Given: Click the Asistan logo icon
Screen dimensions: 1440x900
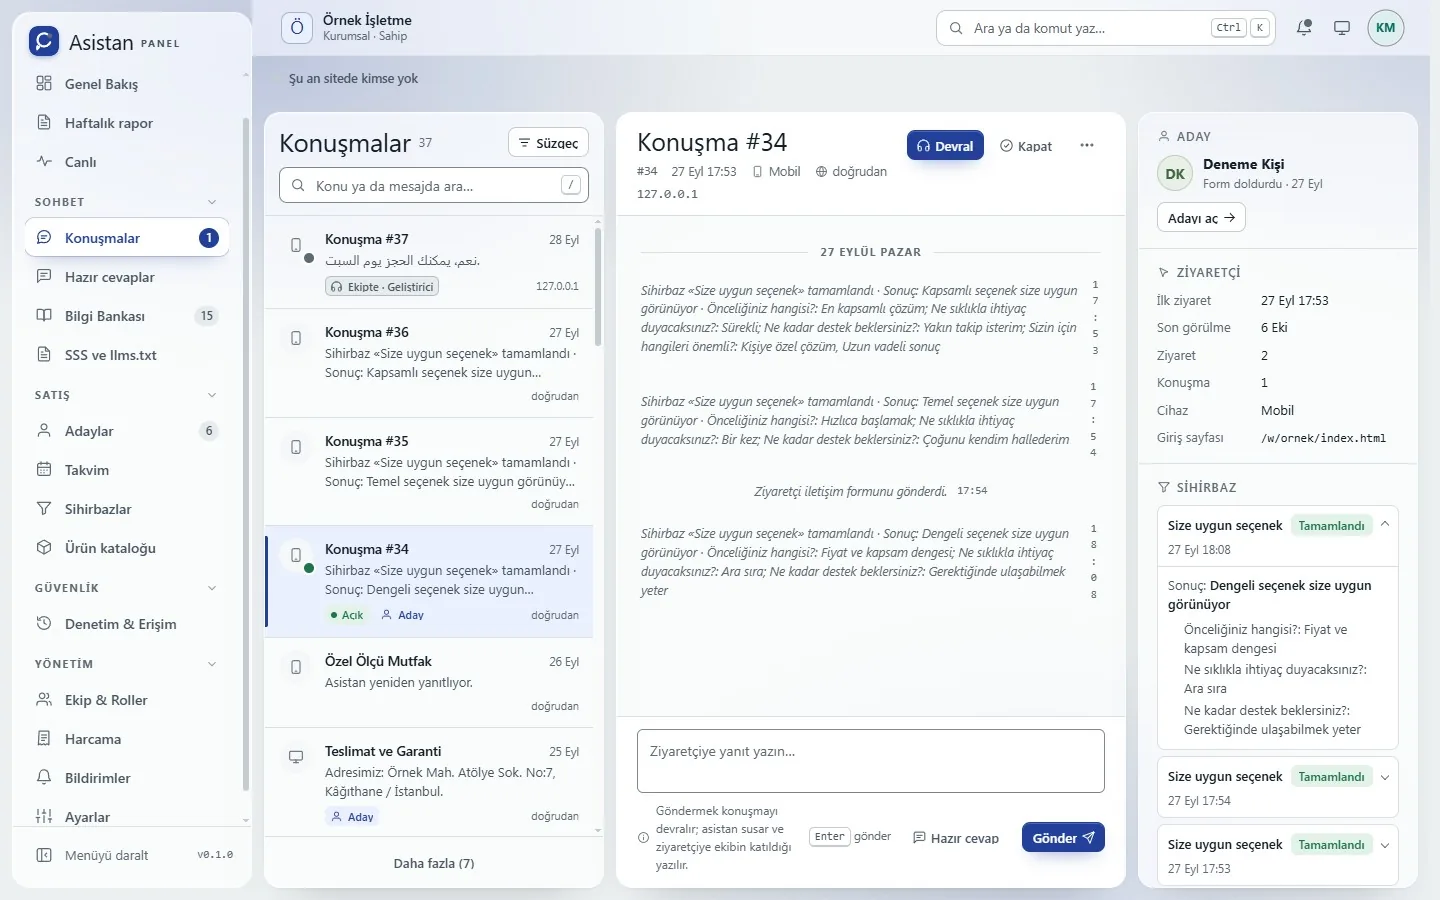Looking at the screenshot, I should 44,41.
